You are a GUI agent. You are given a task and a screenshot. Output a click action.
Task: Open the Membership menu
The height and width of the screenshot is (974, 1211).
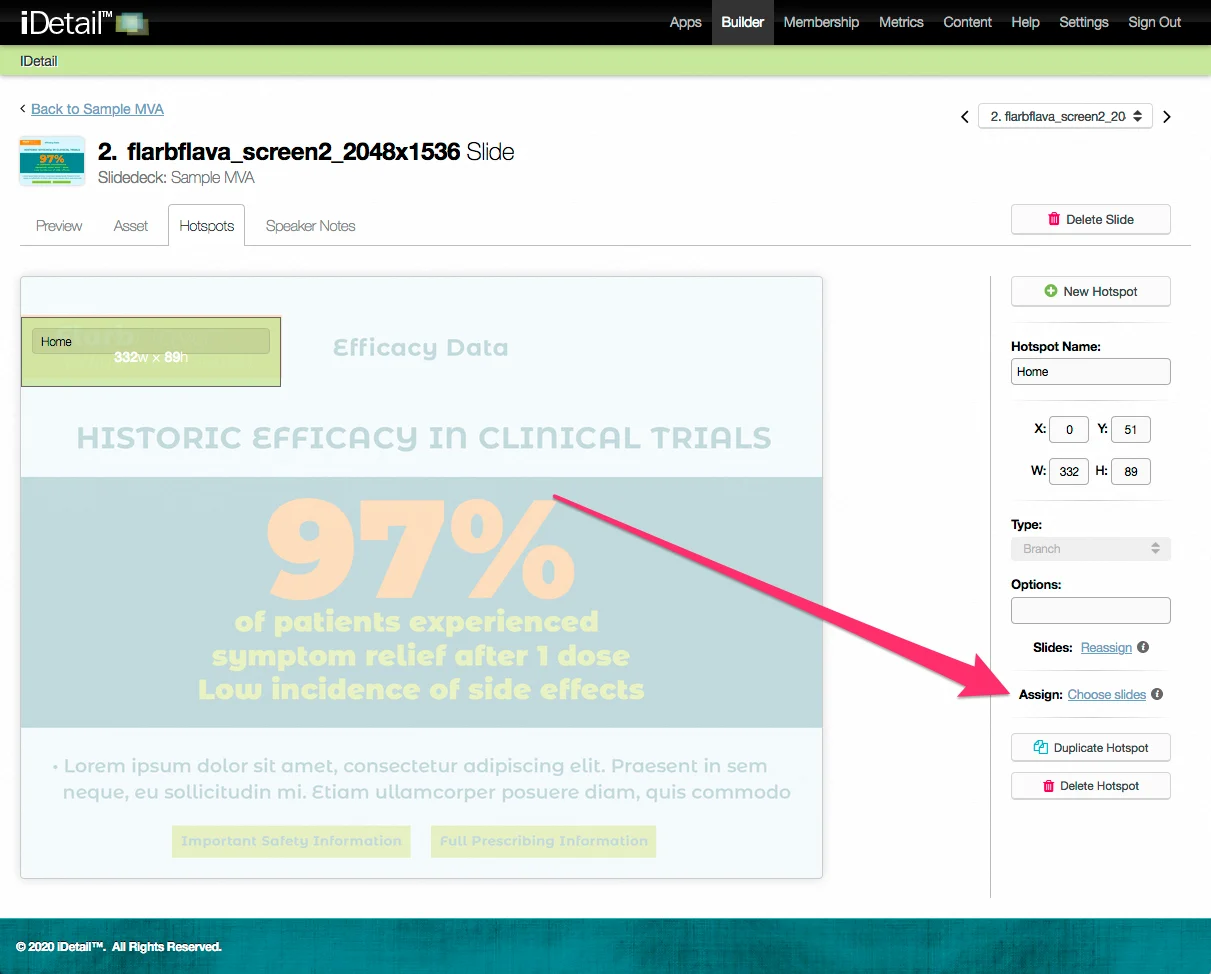(x=821, y=22)
